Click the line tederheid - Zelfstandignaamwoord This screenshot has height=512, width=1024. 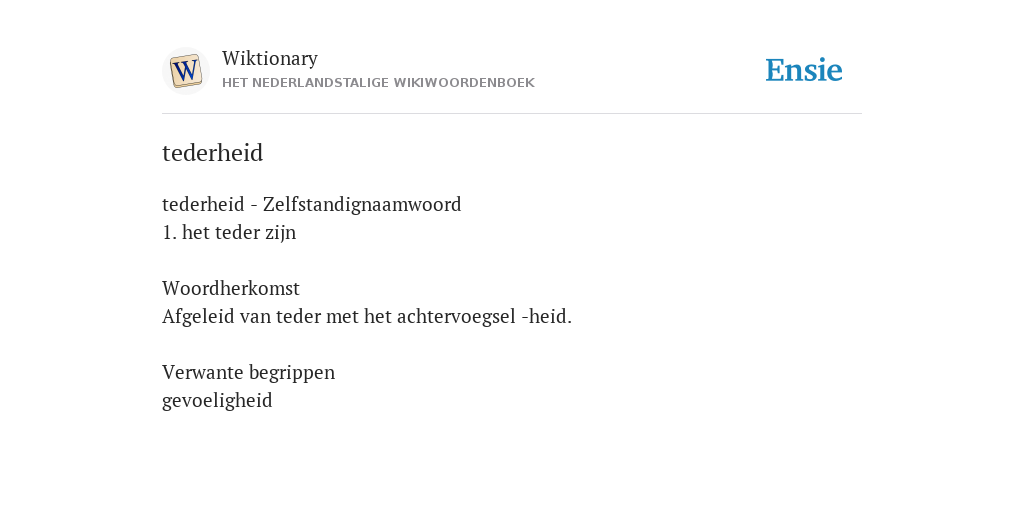[312, 204]
